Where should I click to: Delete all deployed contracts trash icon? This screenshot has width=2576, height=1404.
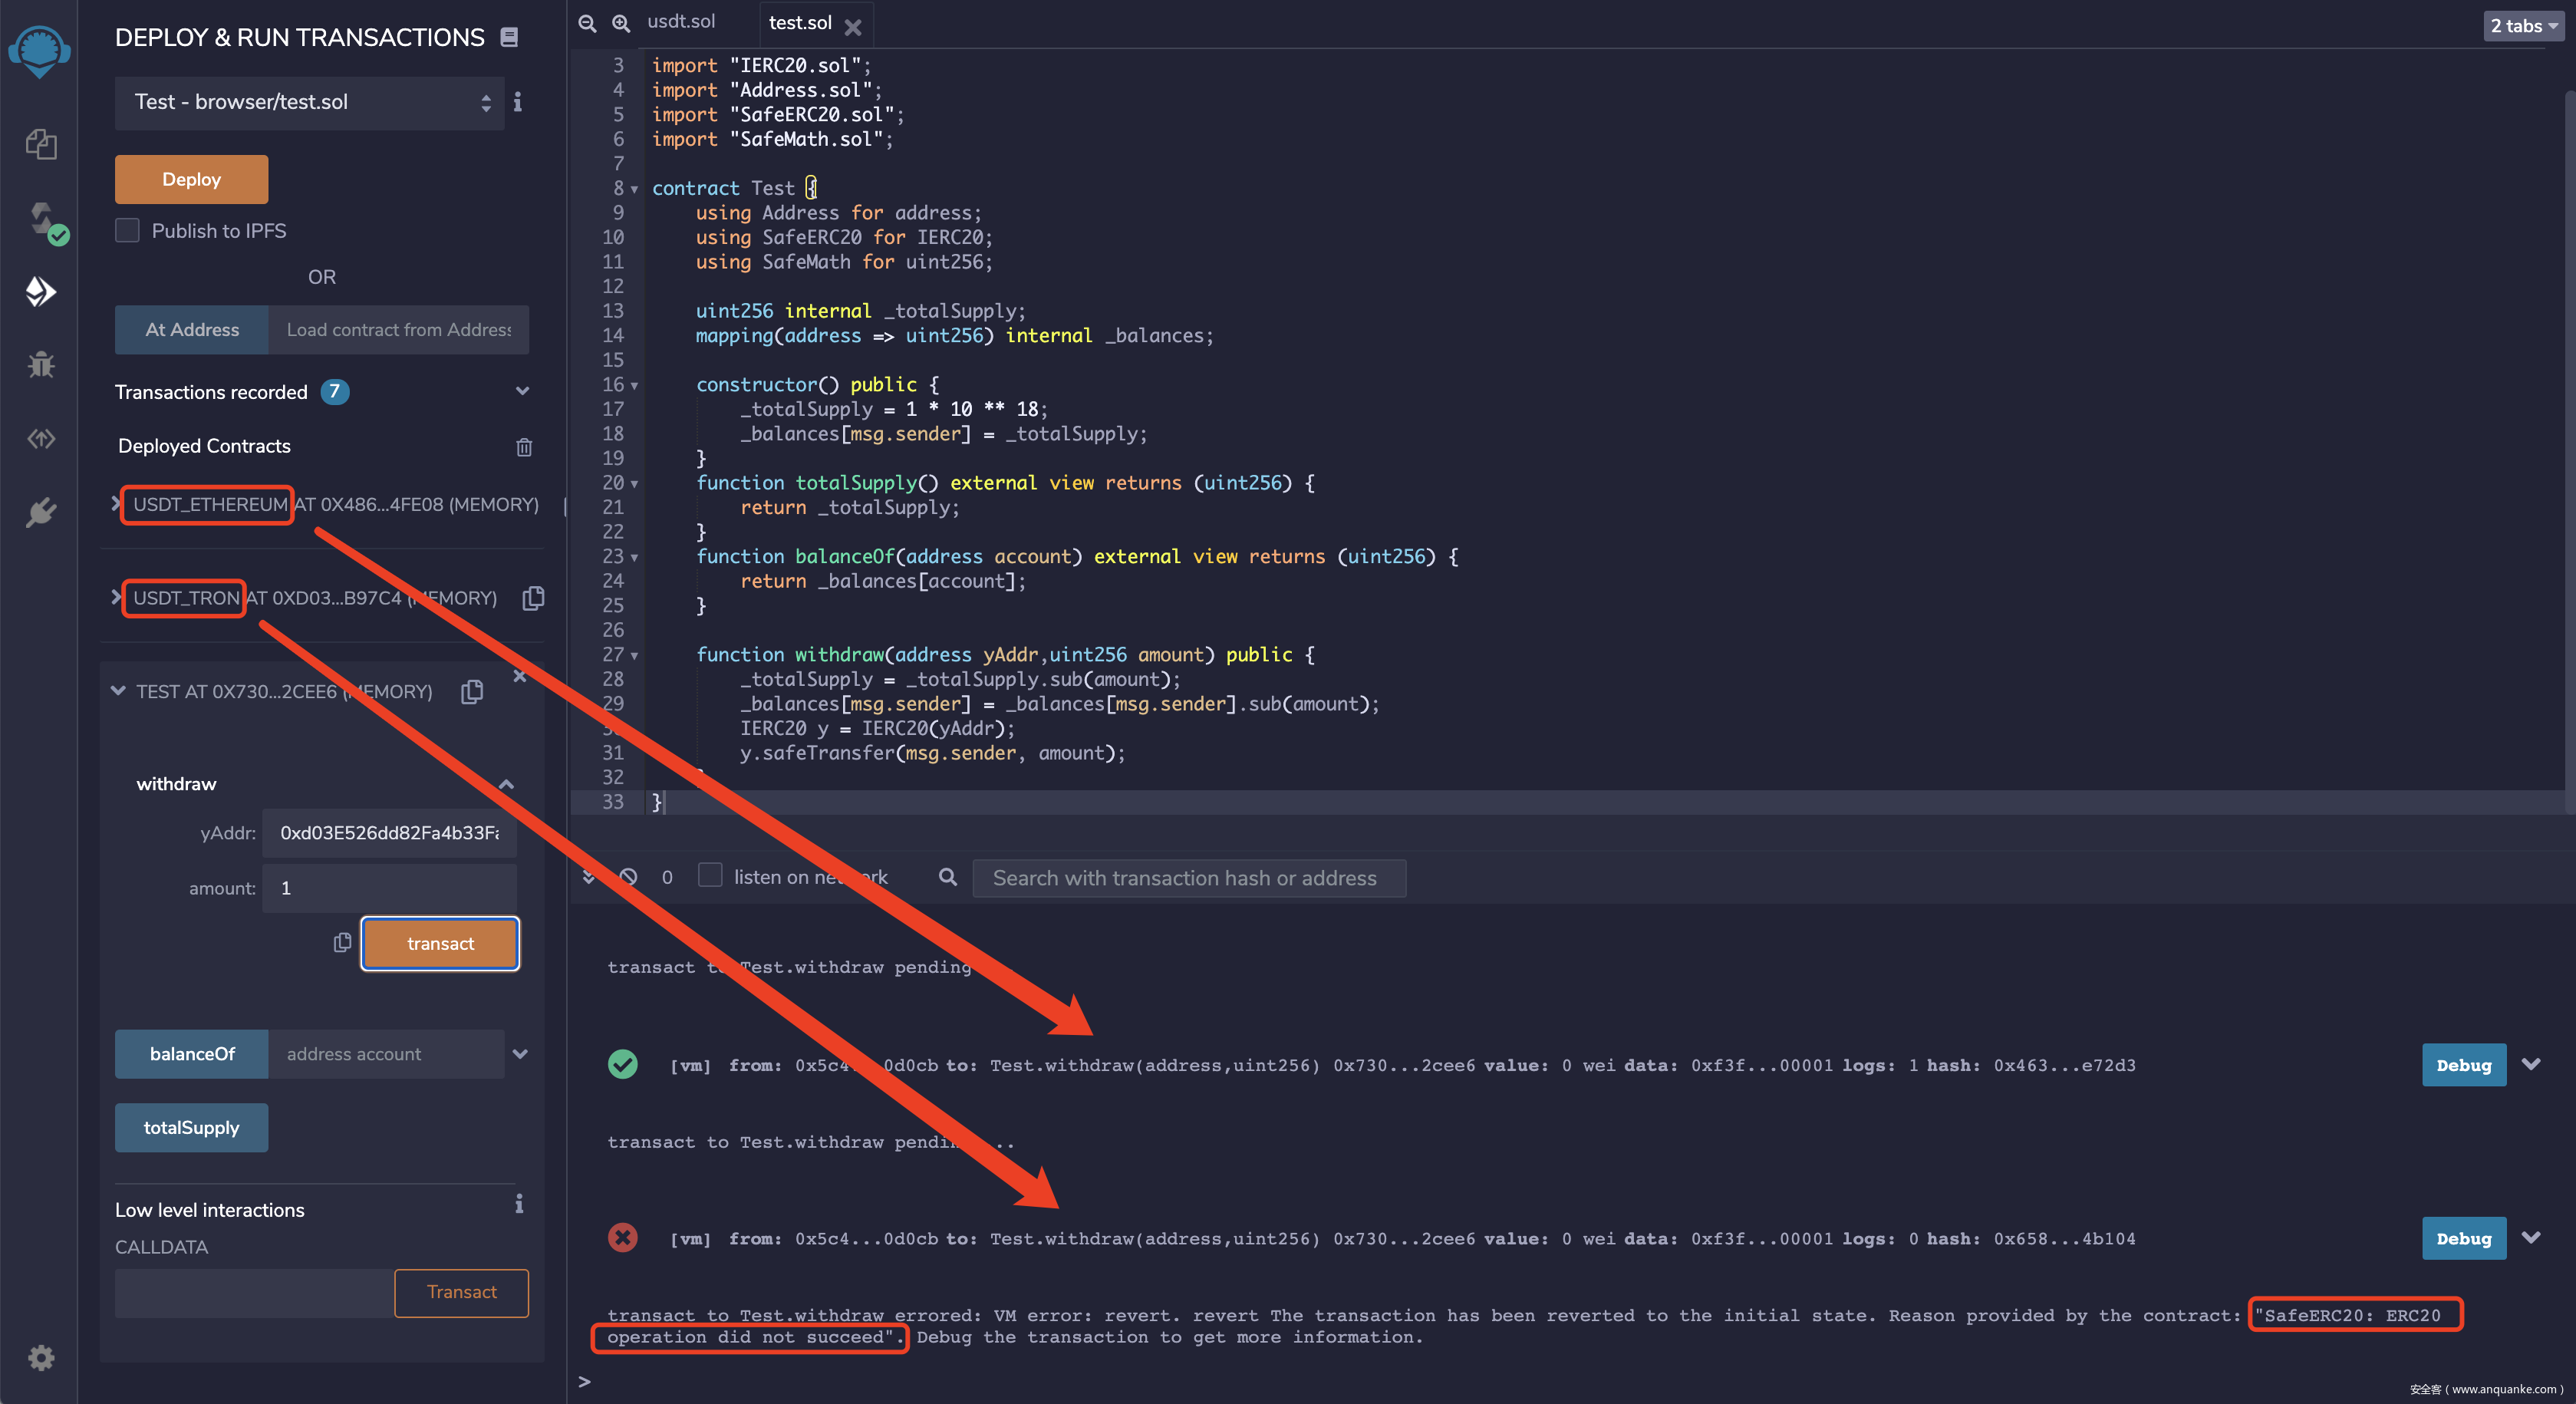point(524,447)
